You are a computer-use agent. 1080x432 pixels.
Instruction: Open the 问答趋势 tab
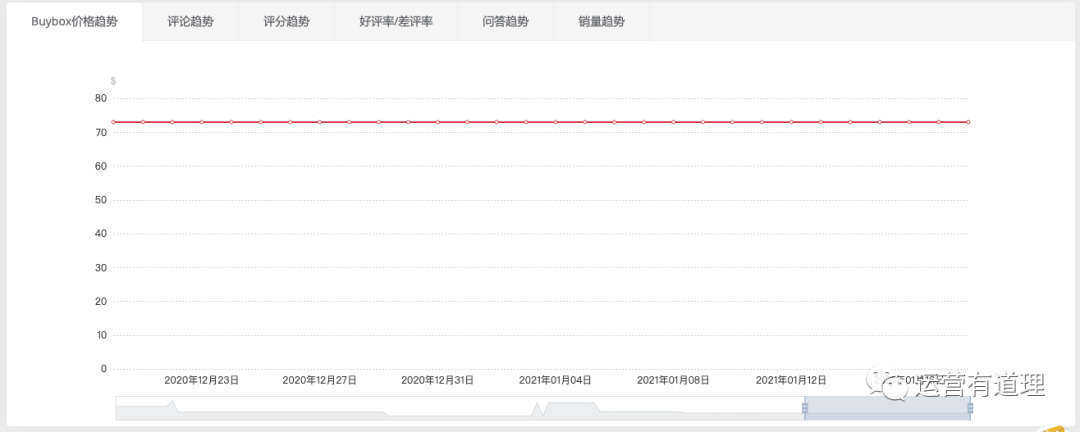(x=505, y=22)
